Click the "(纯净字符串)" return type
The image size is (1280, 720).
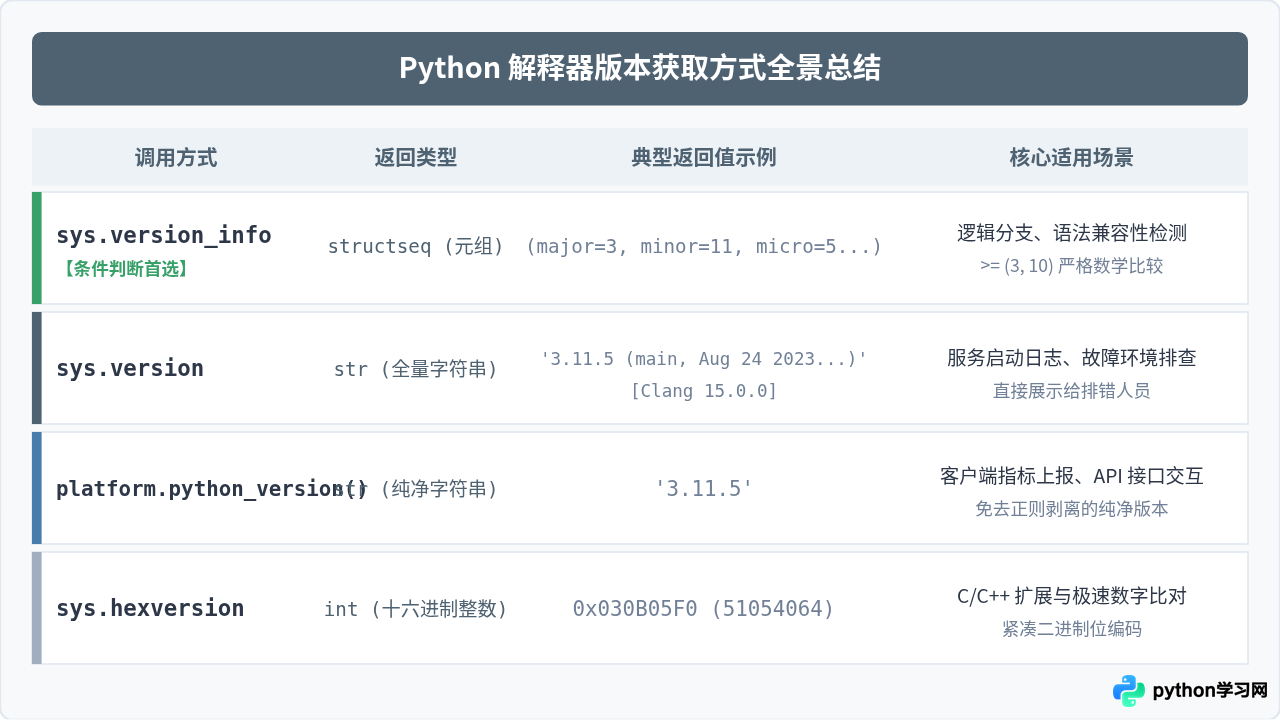coord(440,489)
